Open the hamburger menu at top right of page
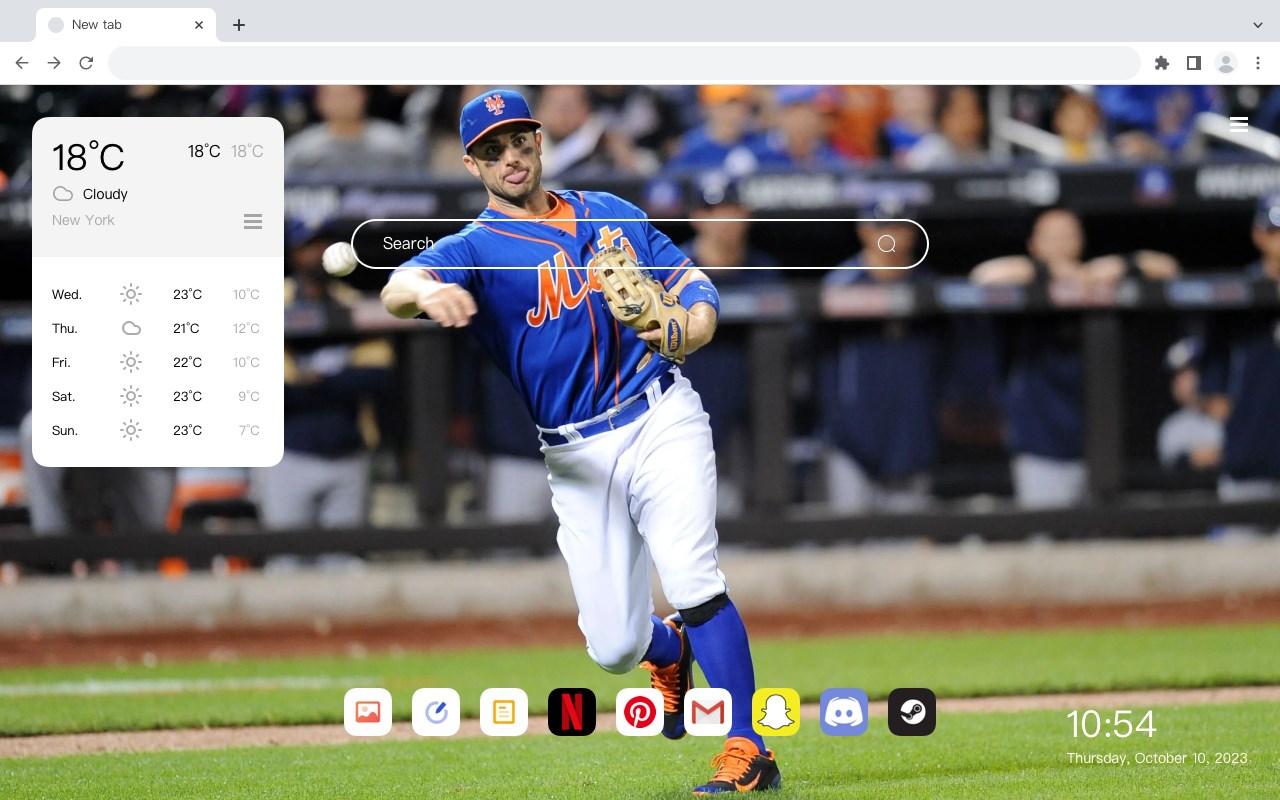The image size is (1280, 800). tap(1239, 125)
